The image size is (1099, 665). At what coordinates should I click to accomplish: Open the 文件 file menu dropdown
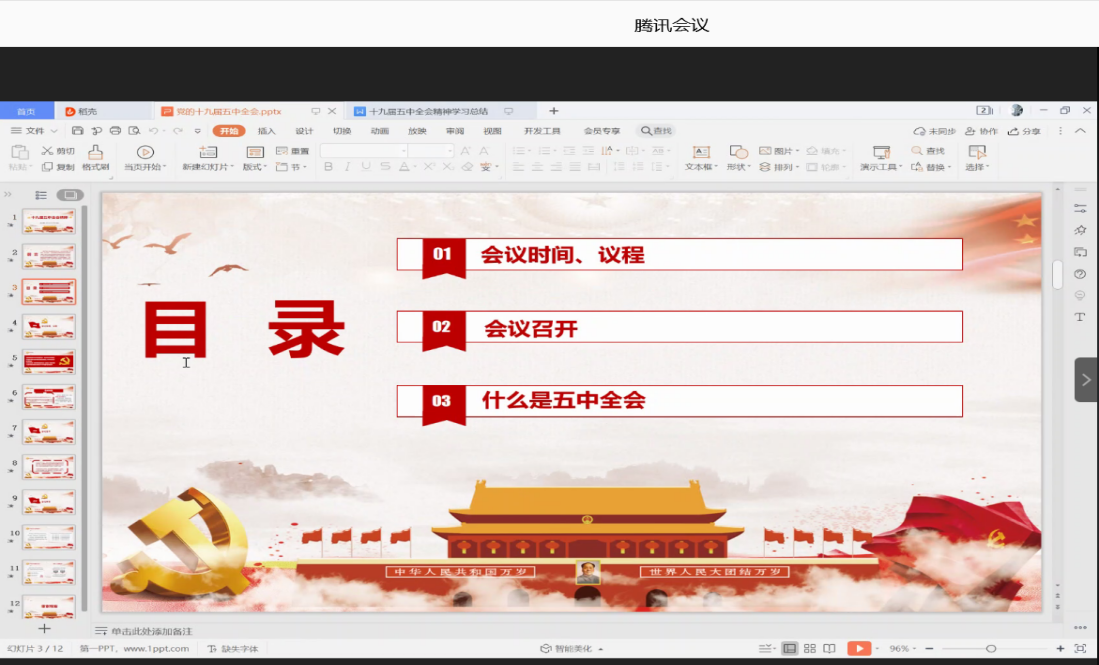click(x=34, y=131)
